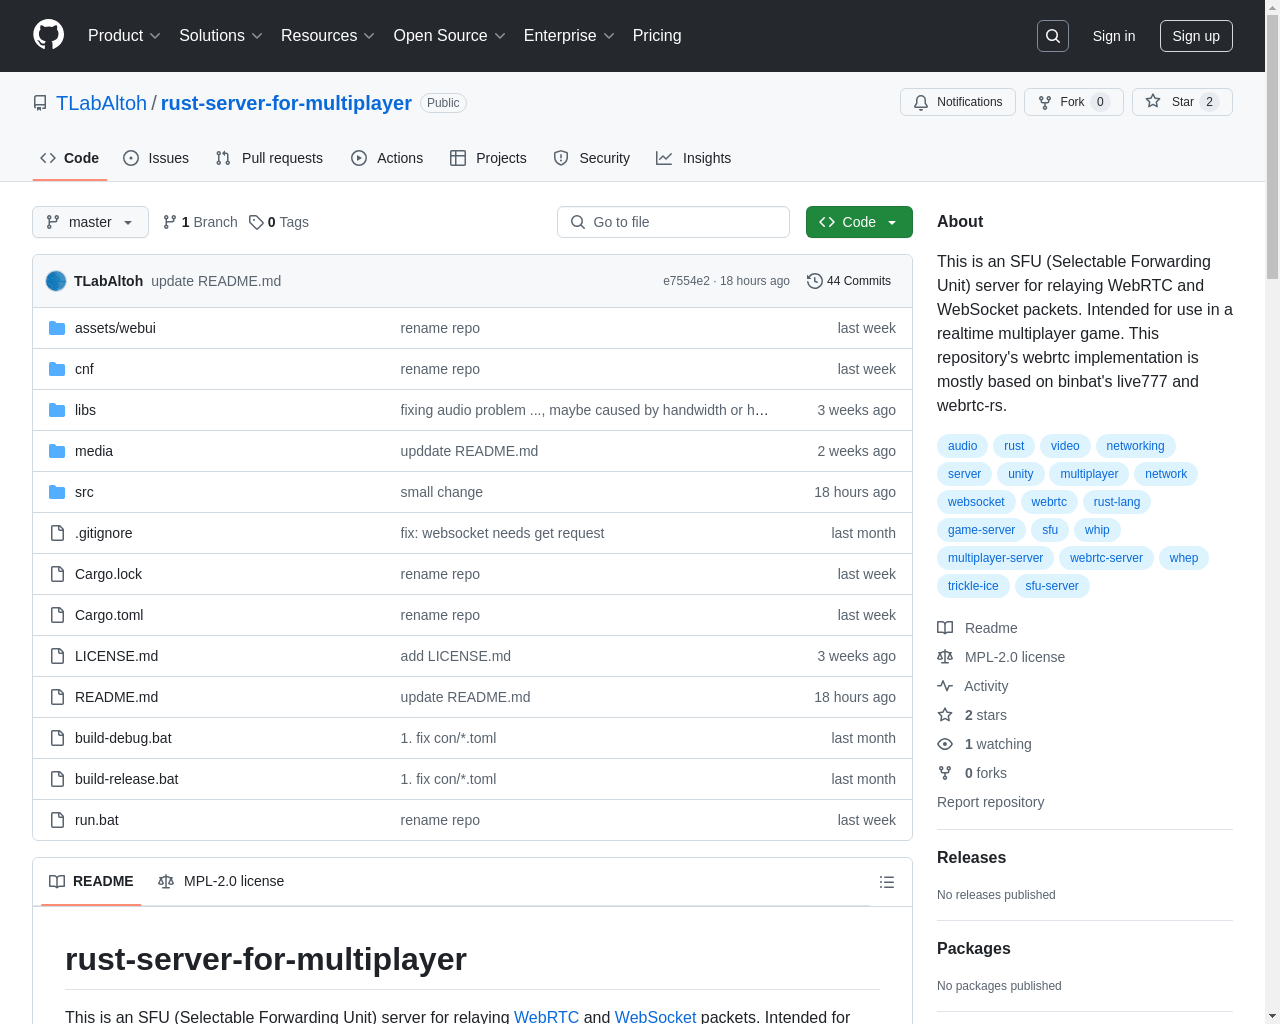
Task: Open the README outline list icon
Action: pyautogui.click(x=886, y=882)
